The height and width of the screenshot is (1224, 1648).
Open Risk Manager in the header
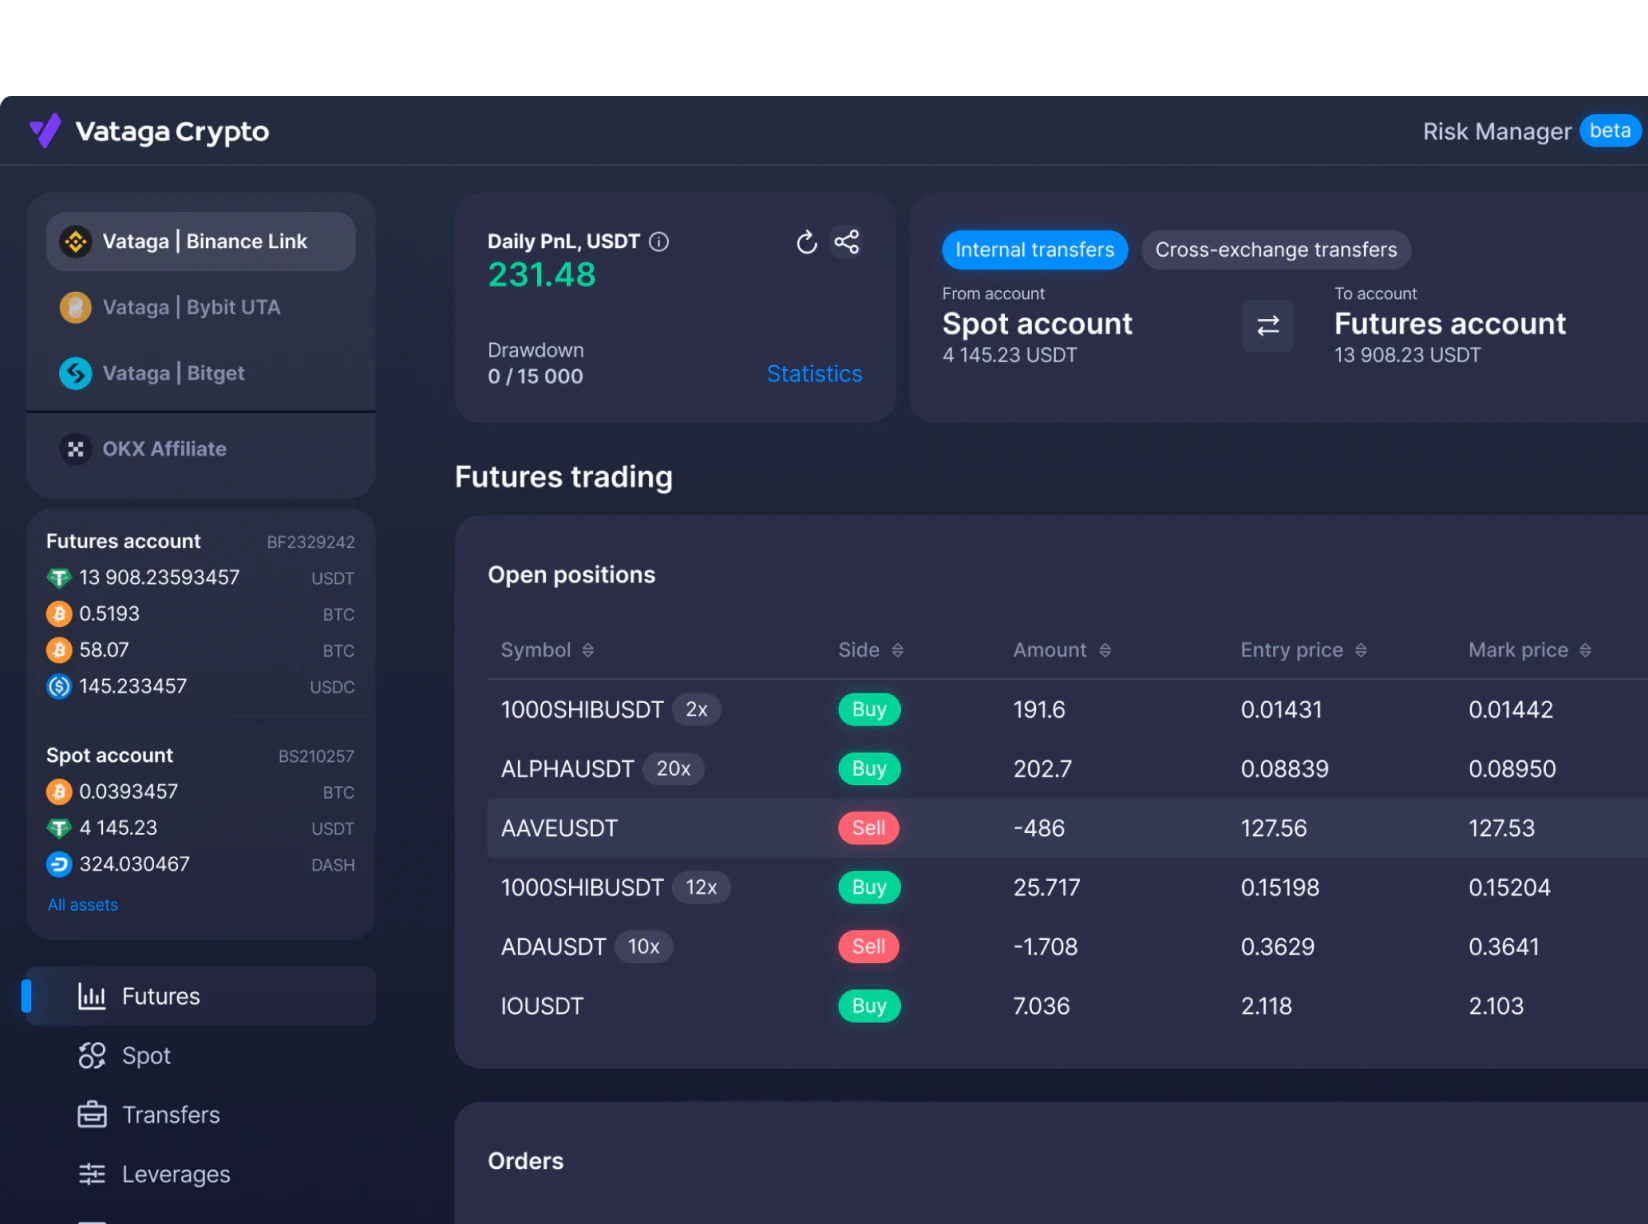point(1497,132)
